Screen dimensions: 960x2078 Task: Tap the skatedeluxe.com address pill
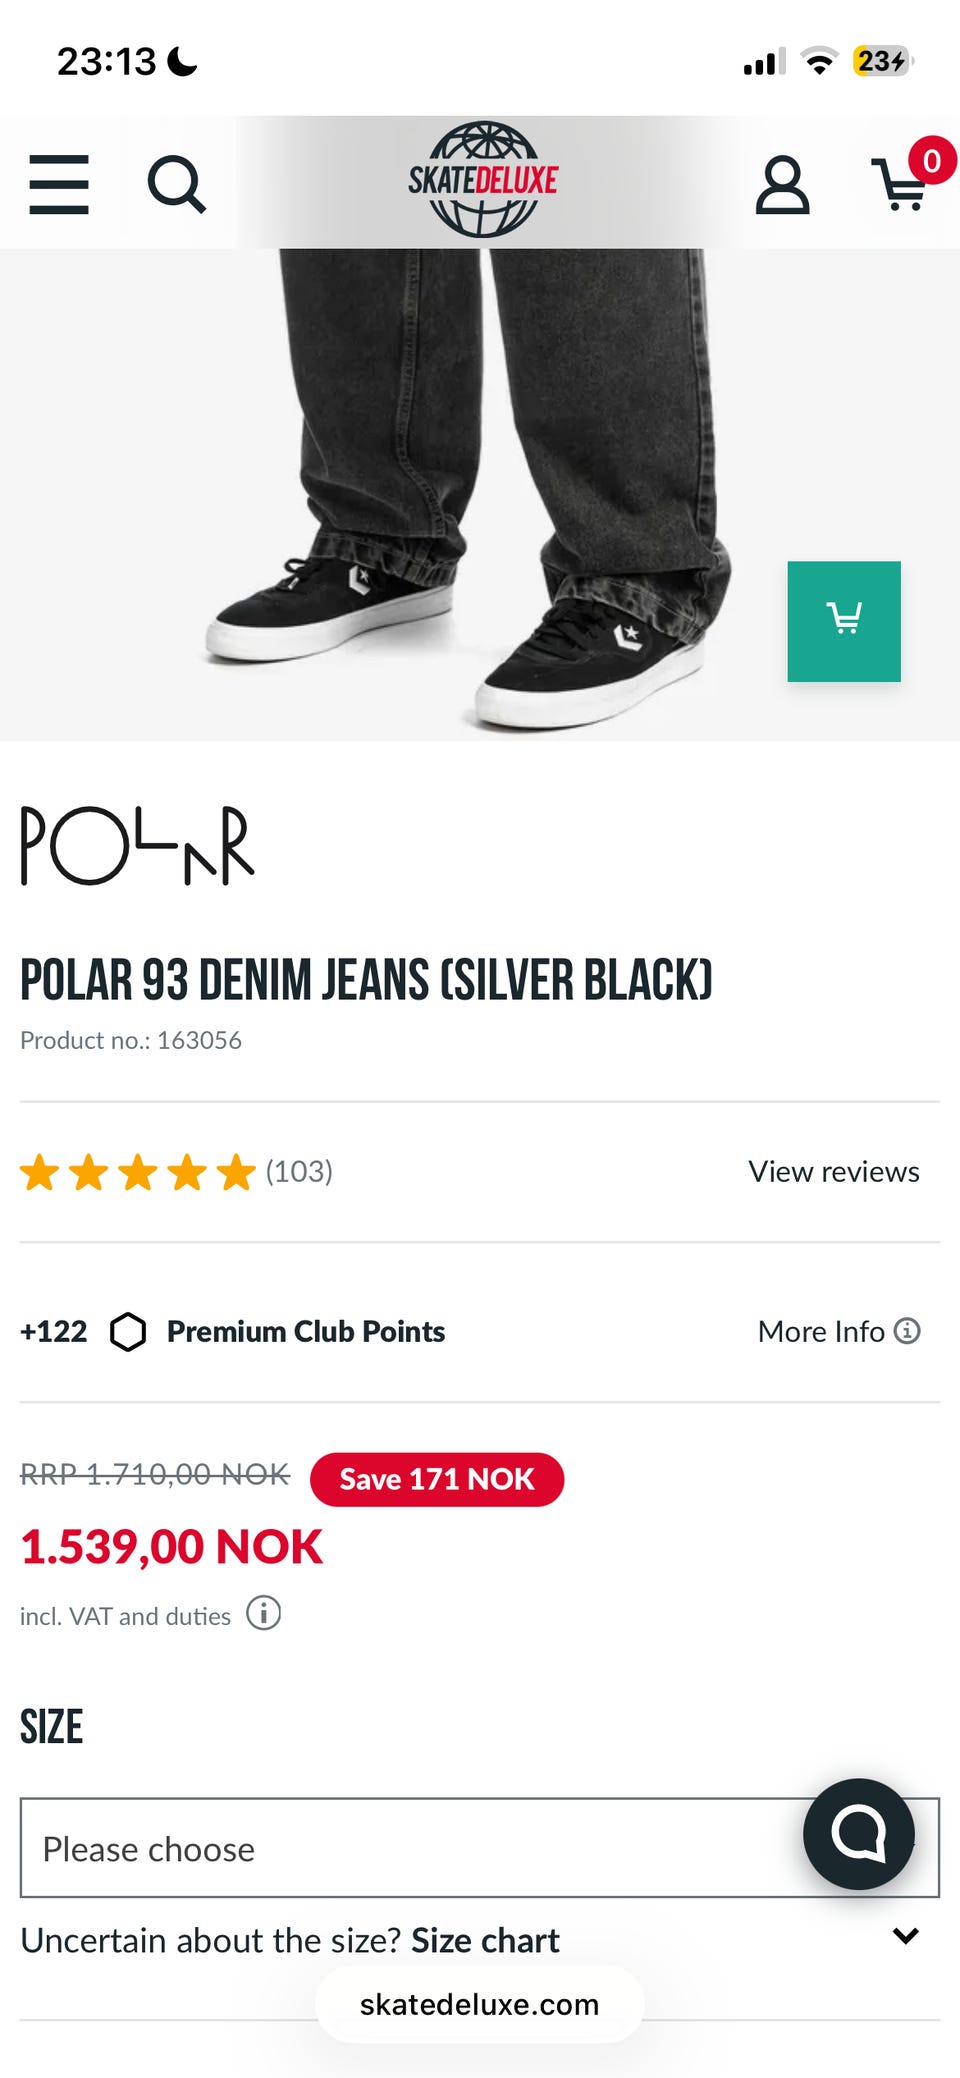pyautogui.click(x=480, y=2004)
